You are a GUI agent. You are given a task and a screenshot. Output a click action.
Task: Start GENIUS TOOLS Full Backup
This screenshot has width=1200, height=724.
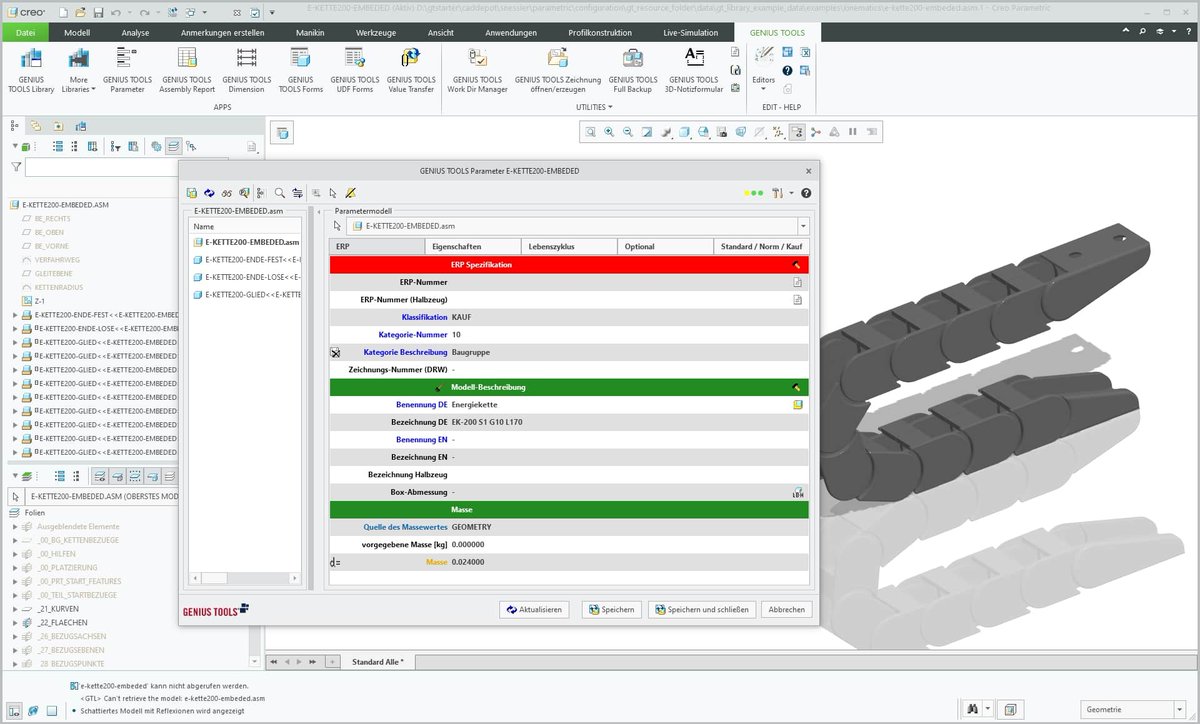click(633, 70)
